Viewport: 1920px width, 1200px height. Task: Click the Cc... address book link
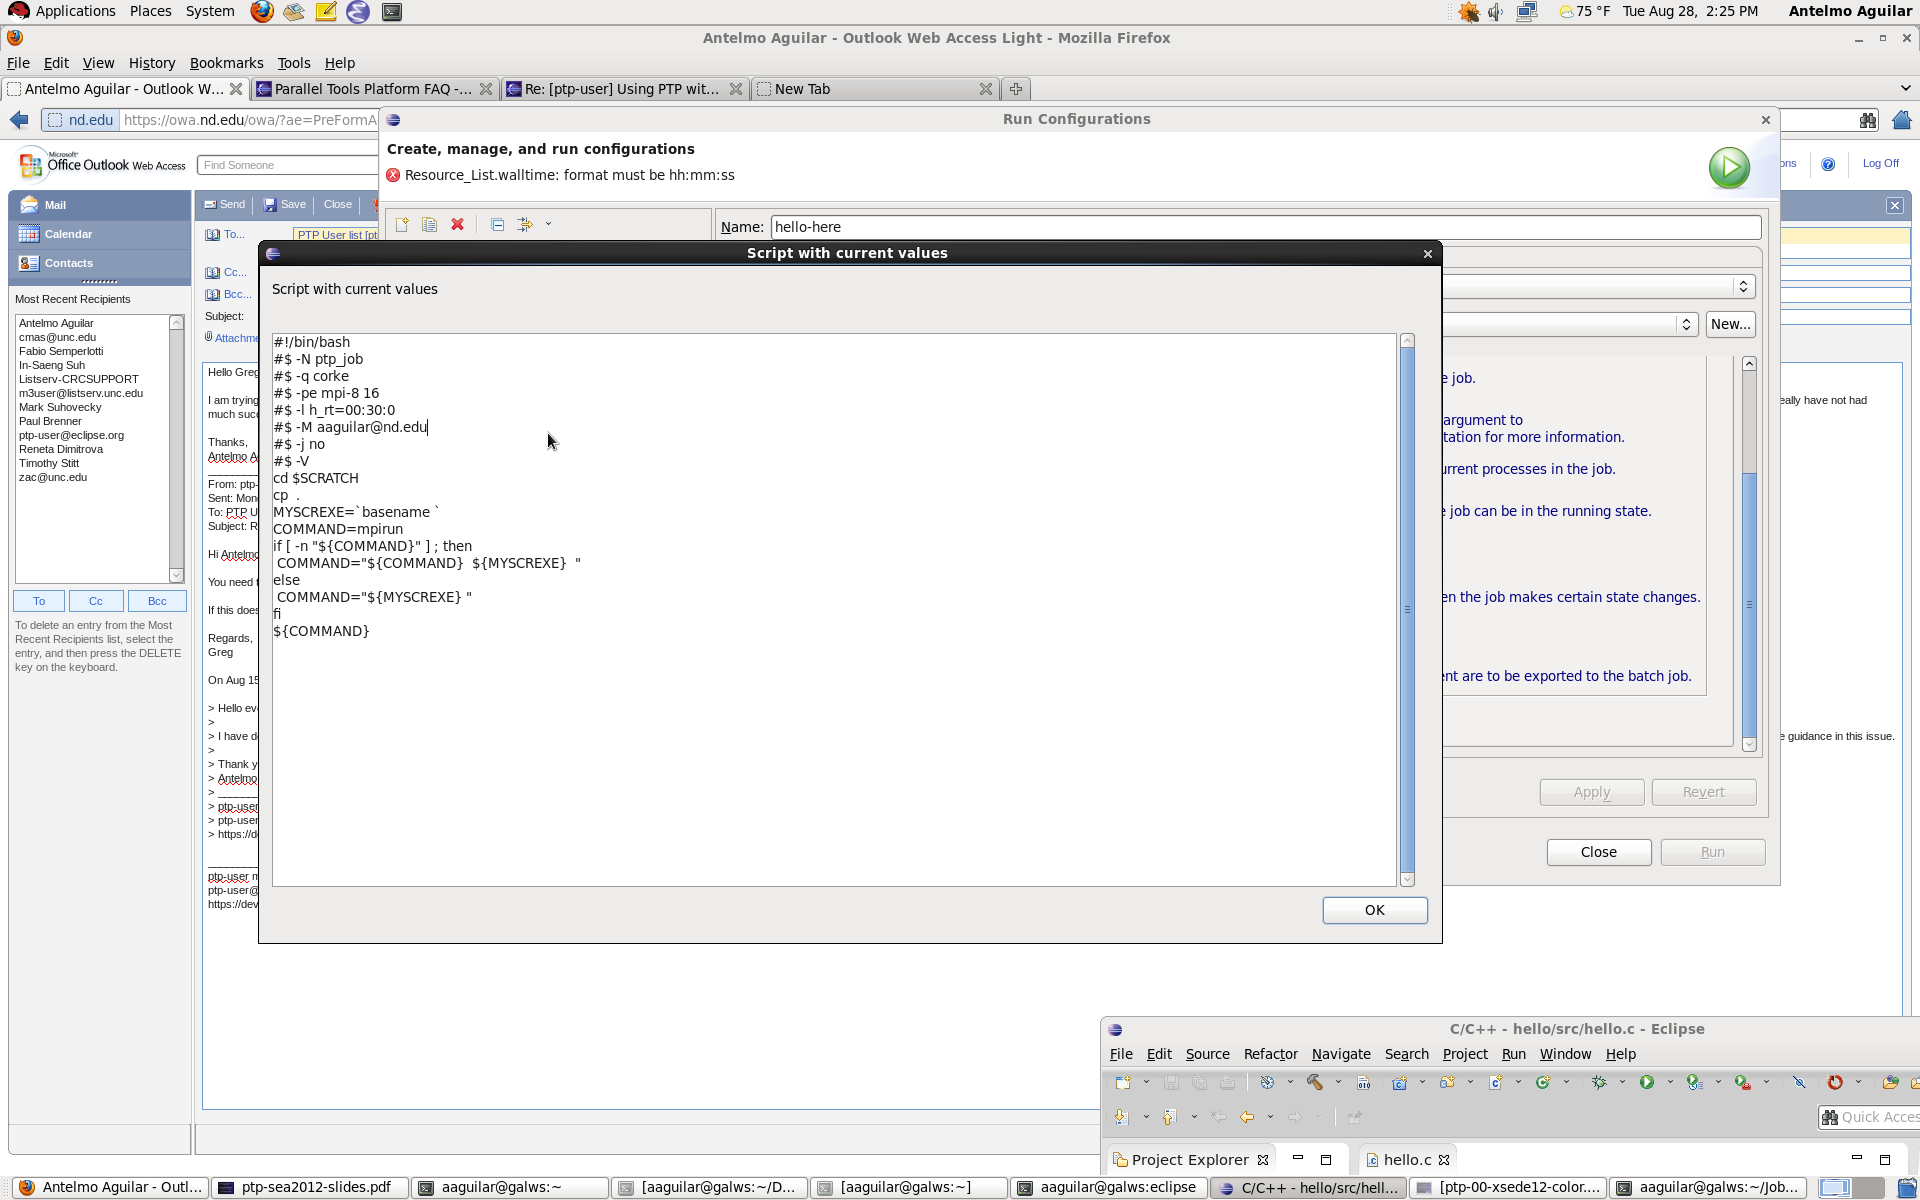tap(227, 272)
